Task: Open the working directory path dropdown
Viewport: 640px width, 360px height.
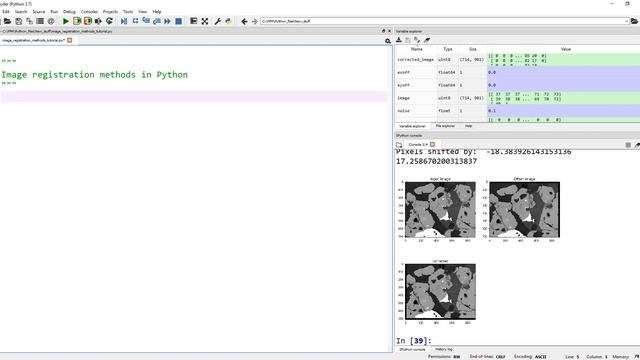Action: click(626, 21)
